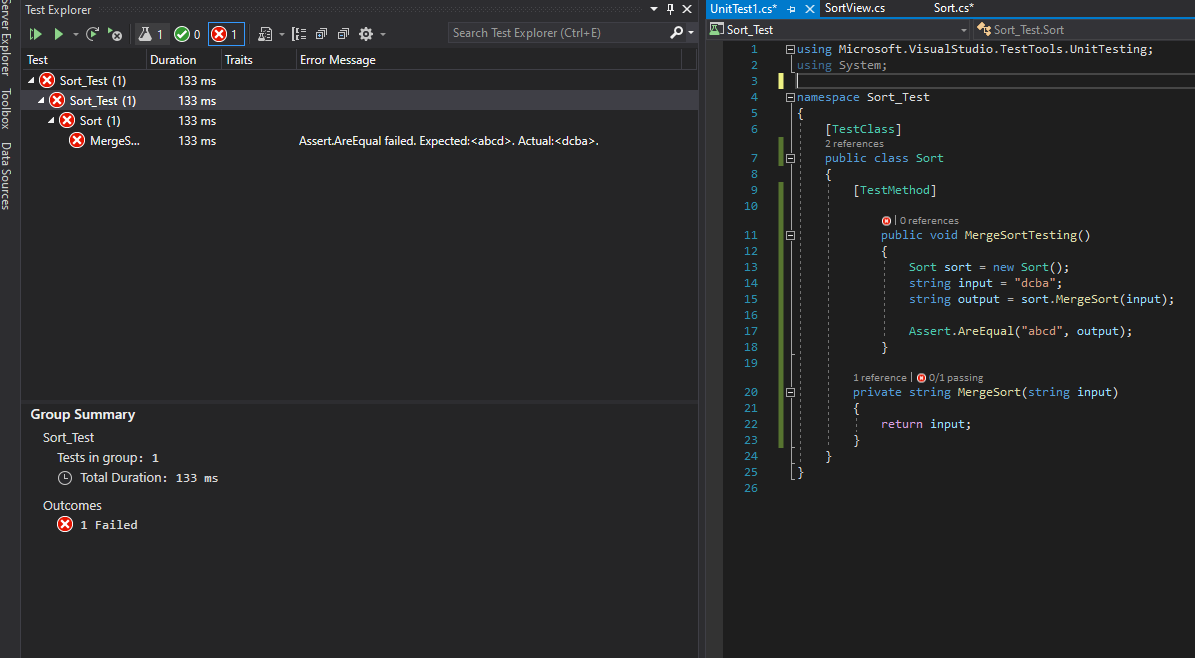Toggle the passed tests filter
The height and width of the screenshot is (658, 1195).
click(x=187, y=34)
